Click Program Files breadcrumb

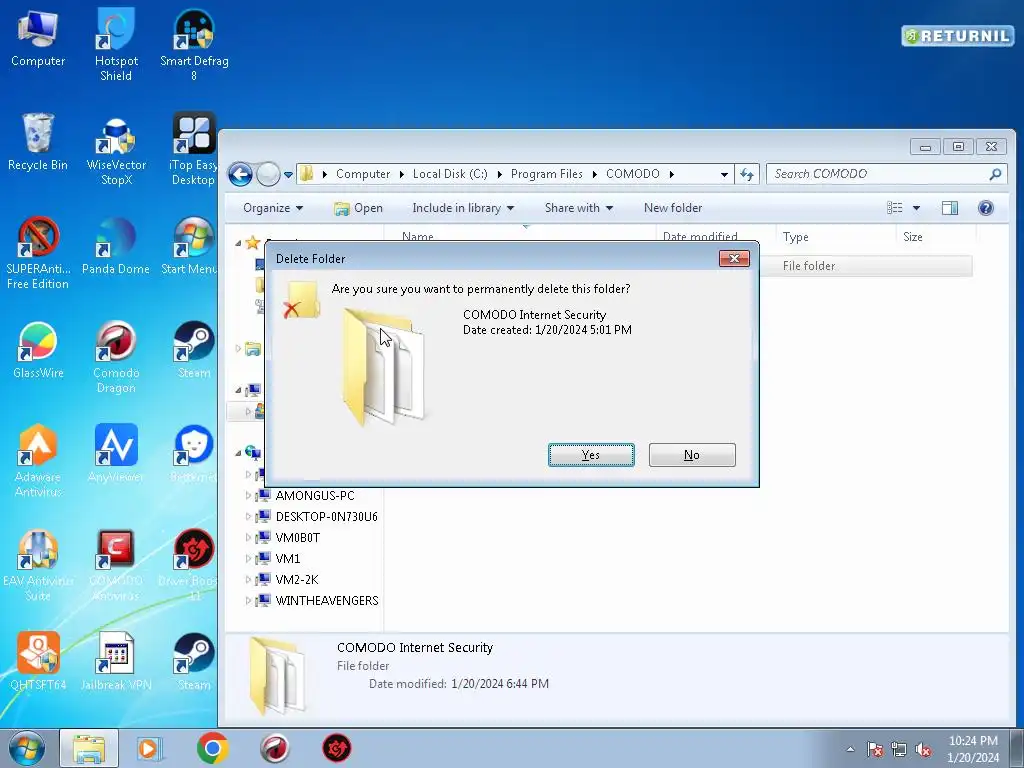[x=547, y=174]
